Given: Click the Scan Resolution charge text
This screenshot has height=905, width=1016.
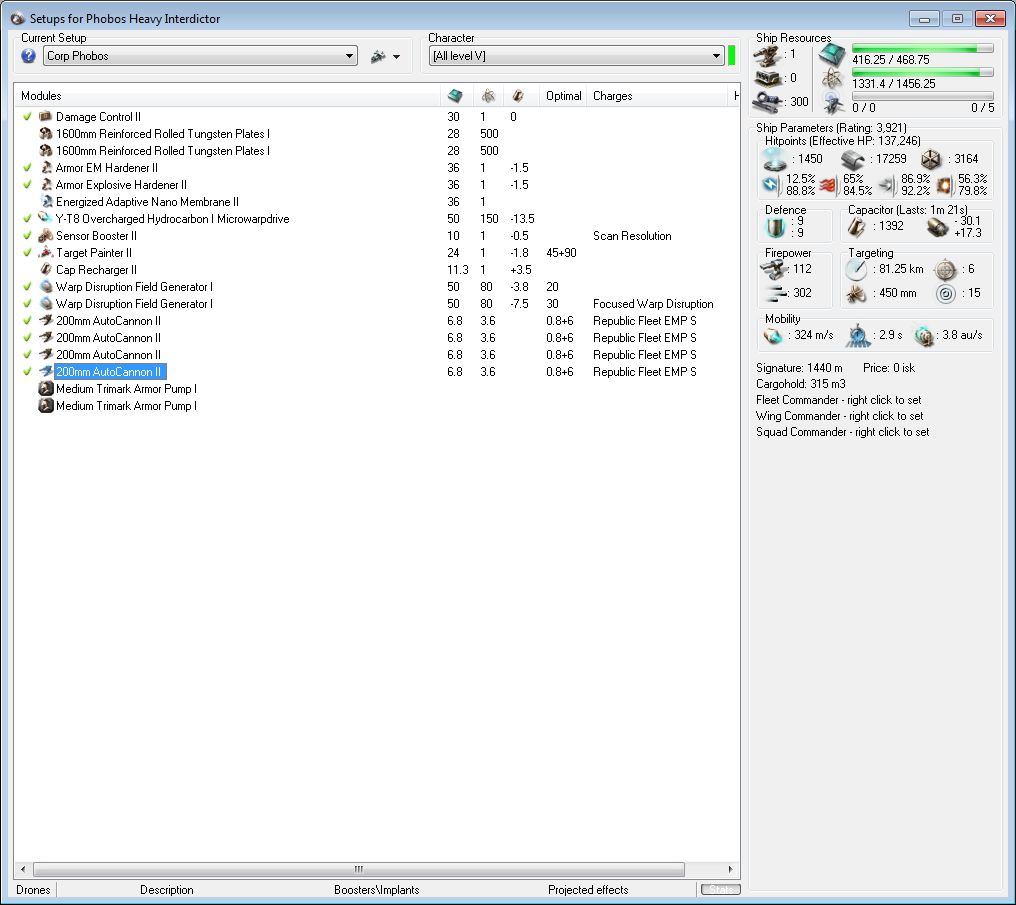Looking at the screenshot, I should (632, 236).
